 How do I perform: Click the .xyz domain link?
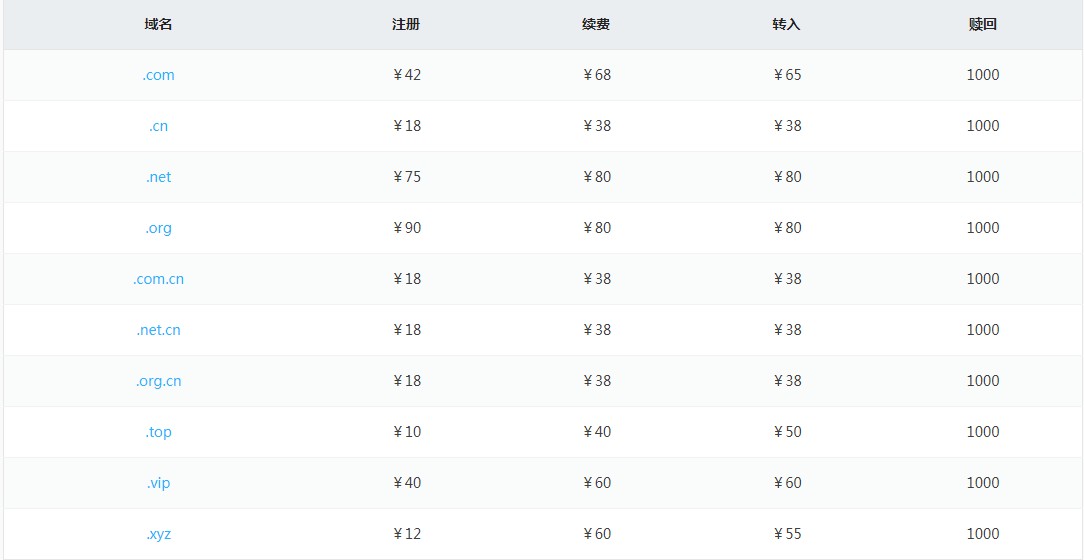158,534
